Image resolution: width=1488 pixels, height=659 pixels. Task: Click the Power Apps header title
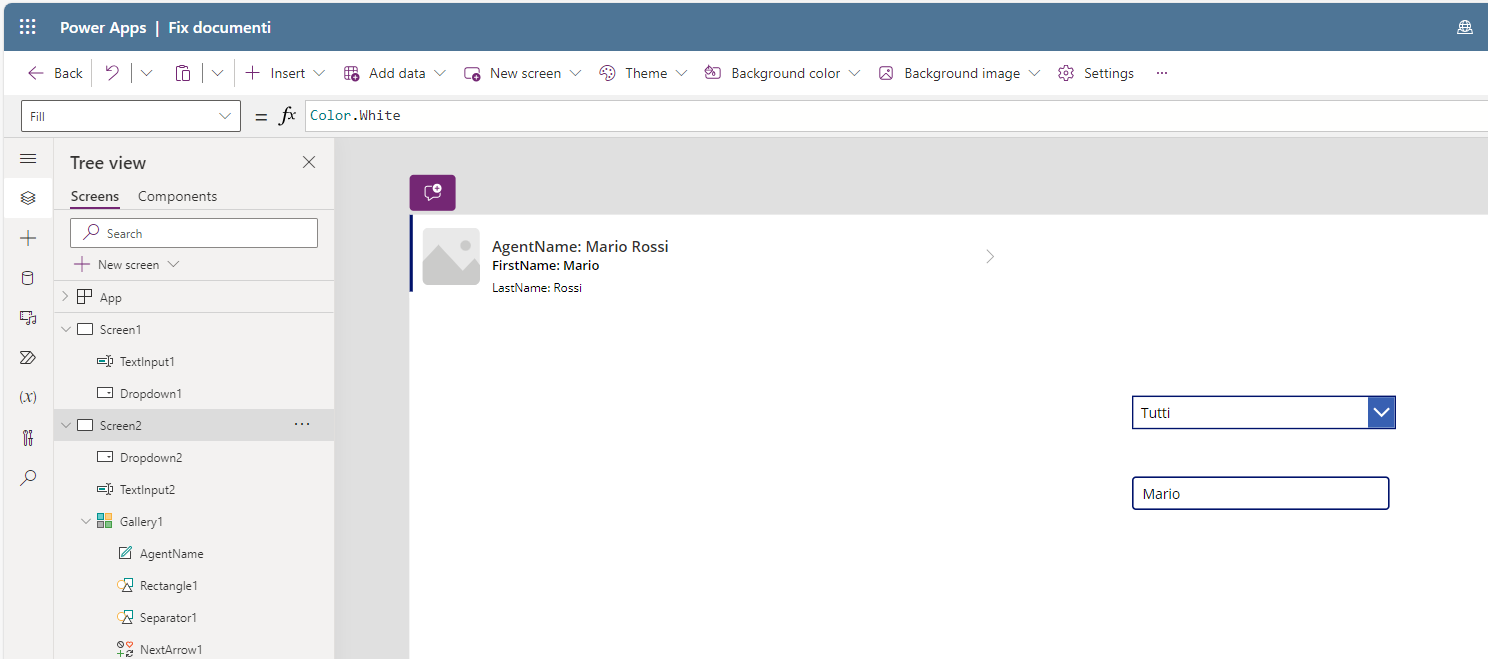click(x=103, y=28)
